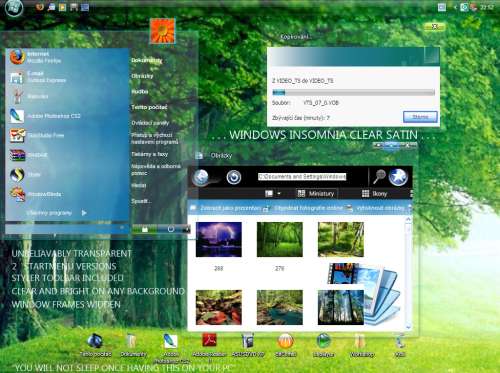The width and height of the screenshot is (500, 373).
Task: Select the green forest thumbnail labeled 276
Action: [280, 240]
